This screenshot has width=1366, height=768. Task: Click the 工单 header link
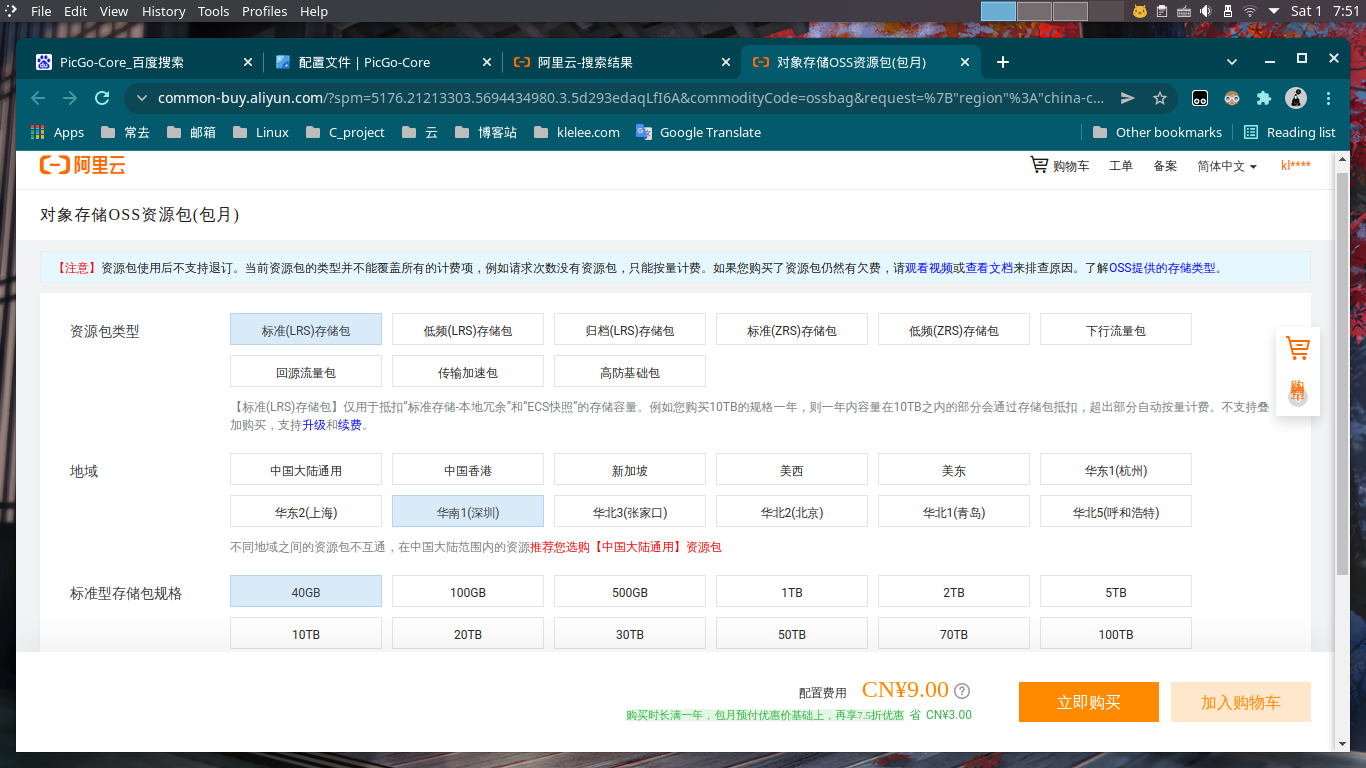pos(1121,165)
